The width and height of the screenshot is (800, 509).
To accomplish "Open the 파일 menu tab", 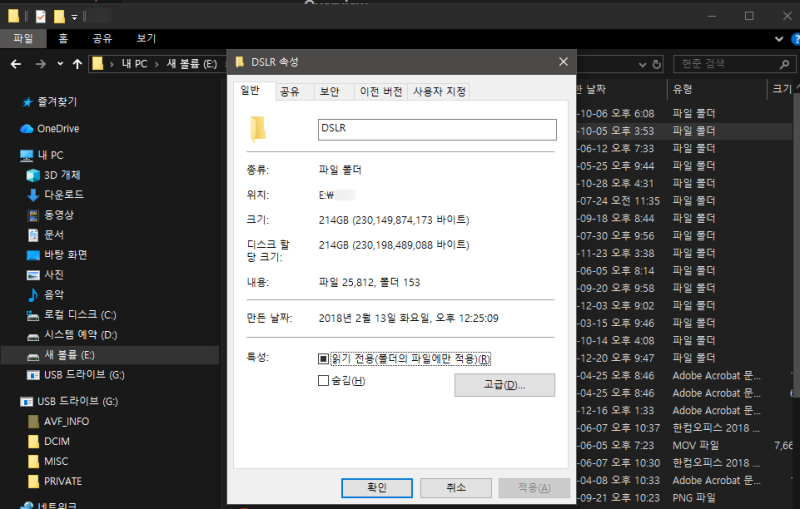I will [x=23, y=38].
